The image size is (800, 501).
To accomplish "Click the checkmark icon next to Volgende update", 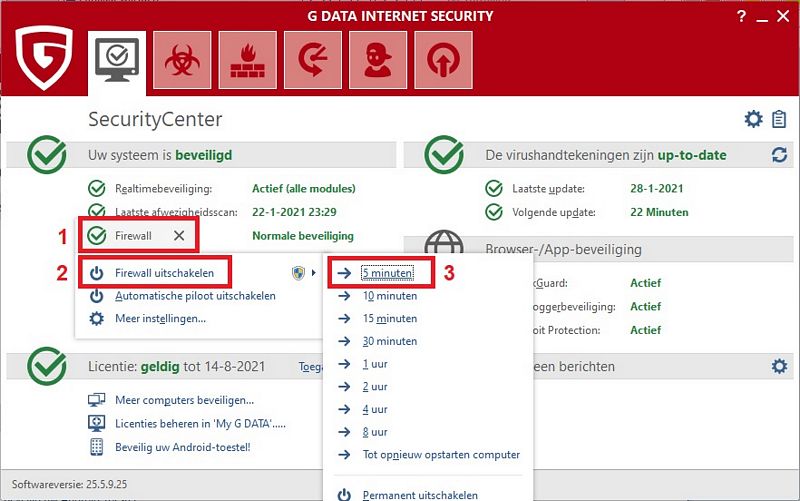I will tap(493, 212).
